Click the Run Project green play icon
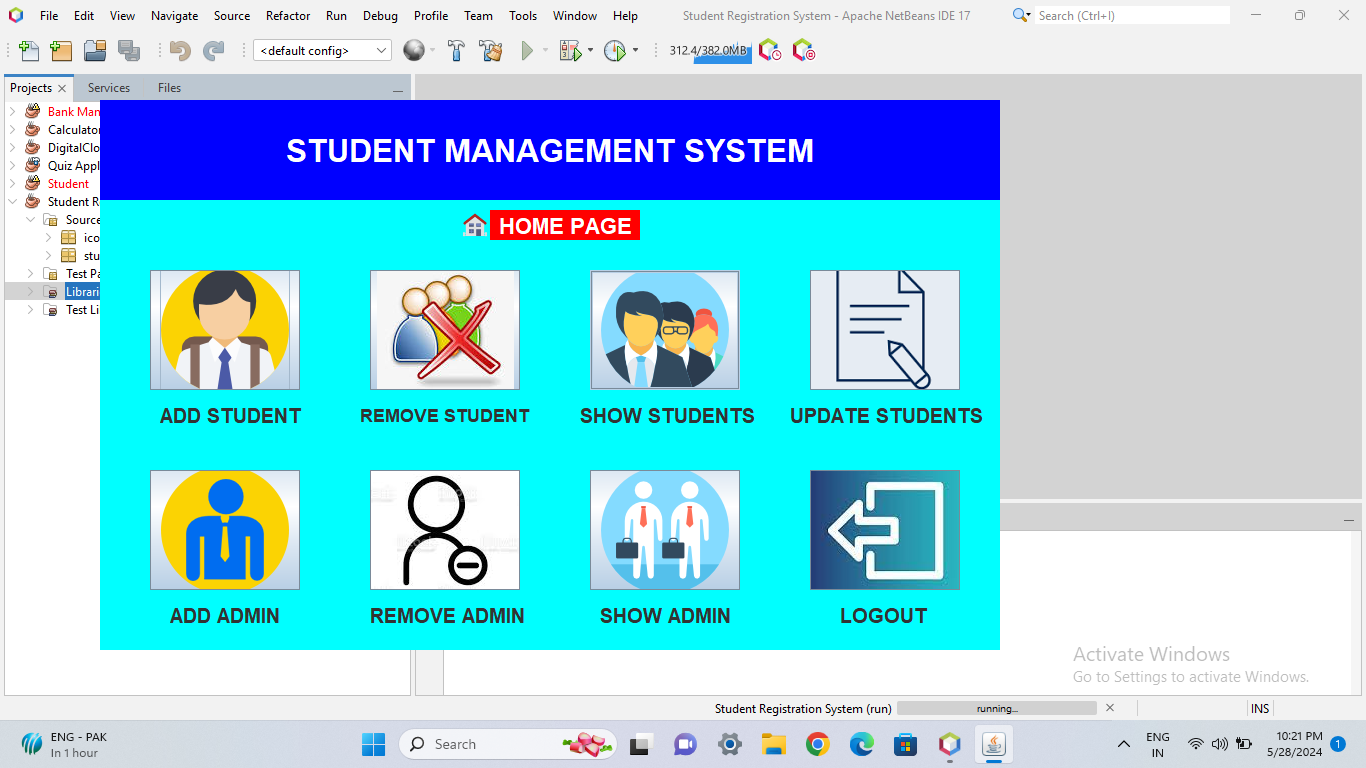Viewport: 1366px width, 768px height. tap(527, 50)
